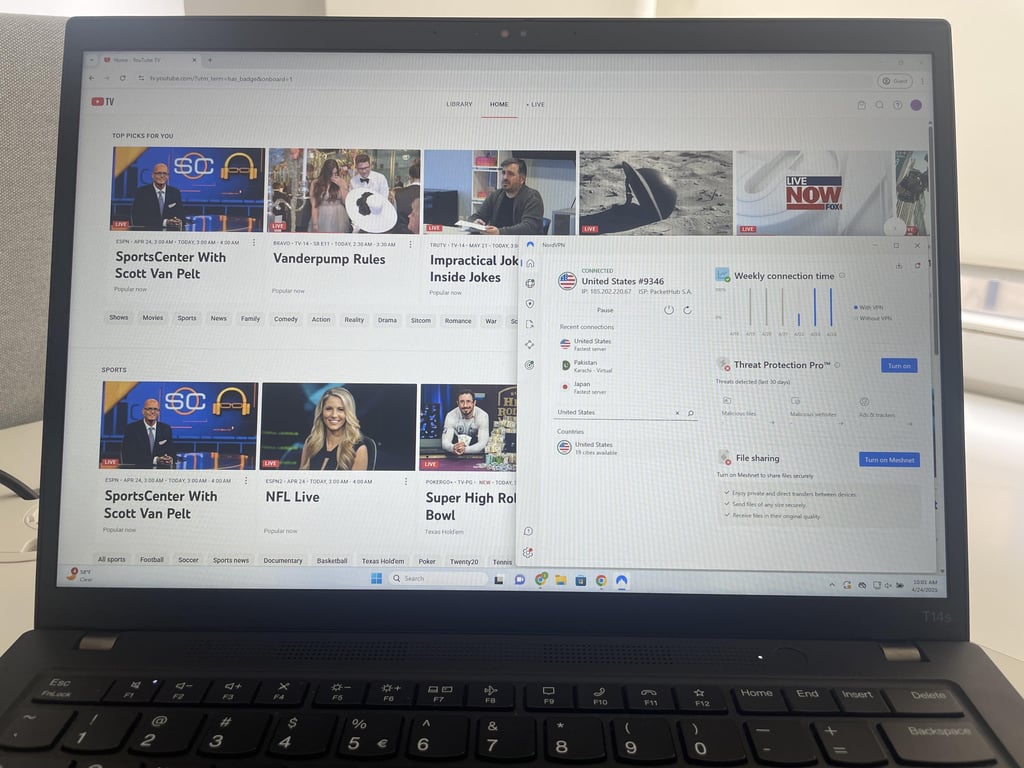
Task: Open the browser three-dot menu
Action: coord(922,81)
